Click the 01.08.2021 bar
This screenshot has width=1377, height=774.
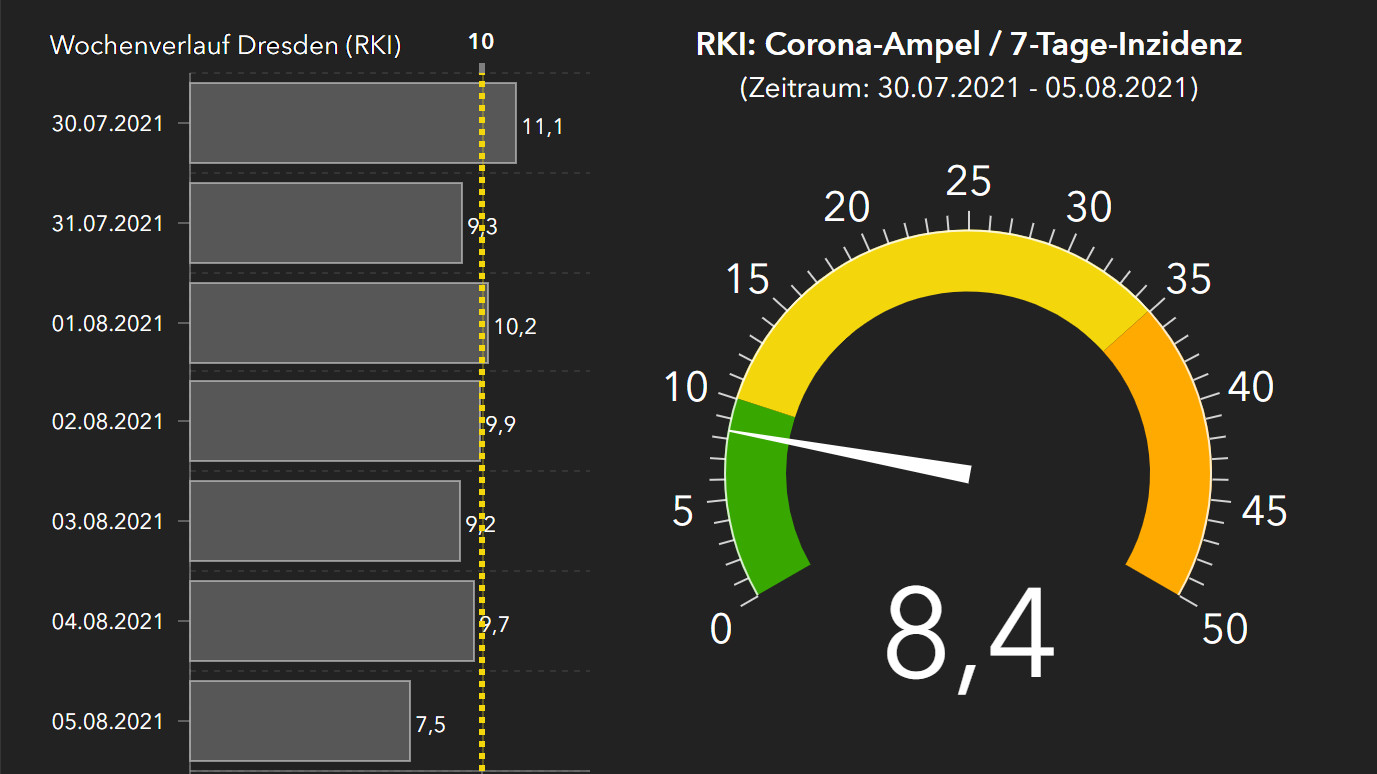(338, 323)
